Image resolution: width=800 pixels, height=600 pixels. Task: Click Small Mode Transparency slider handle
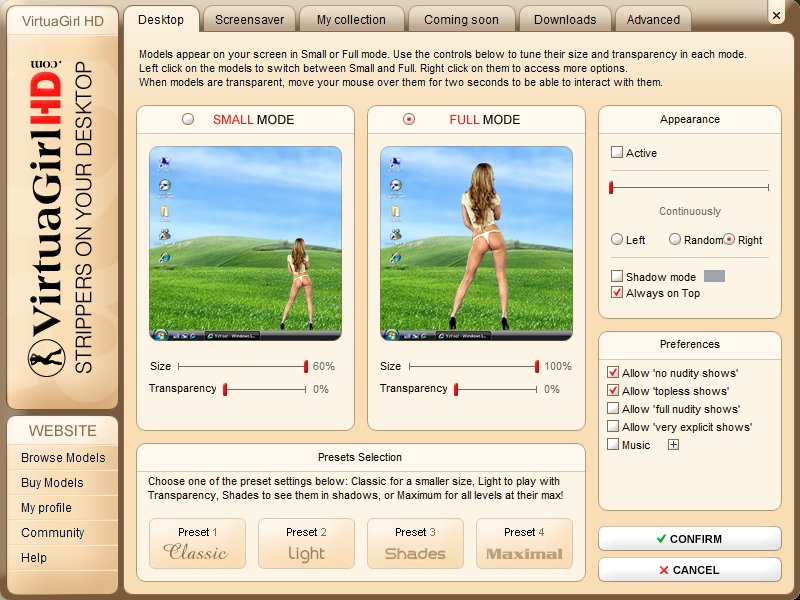[225, 389]
